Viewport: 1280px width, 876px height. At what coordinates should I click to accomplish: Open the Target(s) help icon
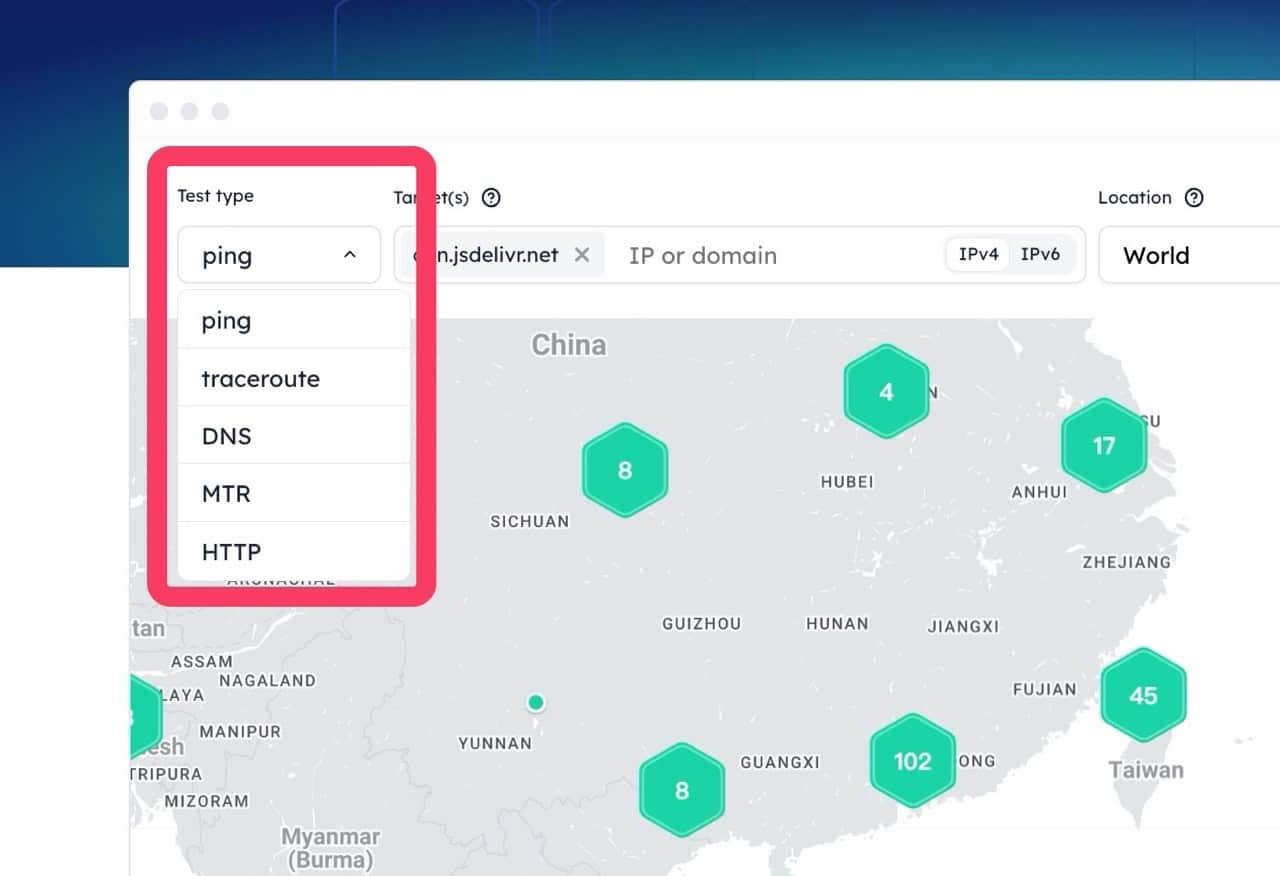click(491, 197)
